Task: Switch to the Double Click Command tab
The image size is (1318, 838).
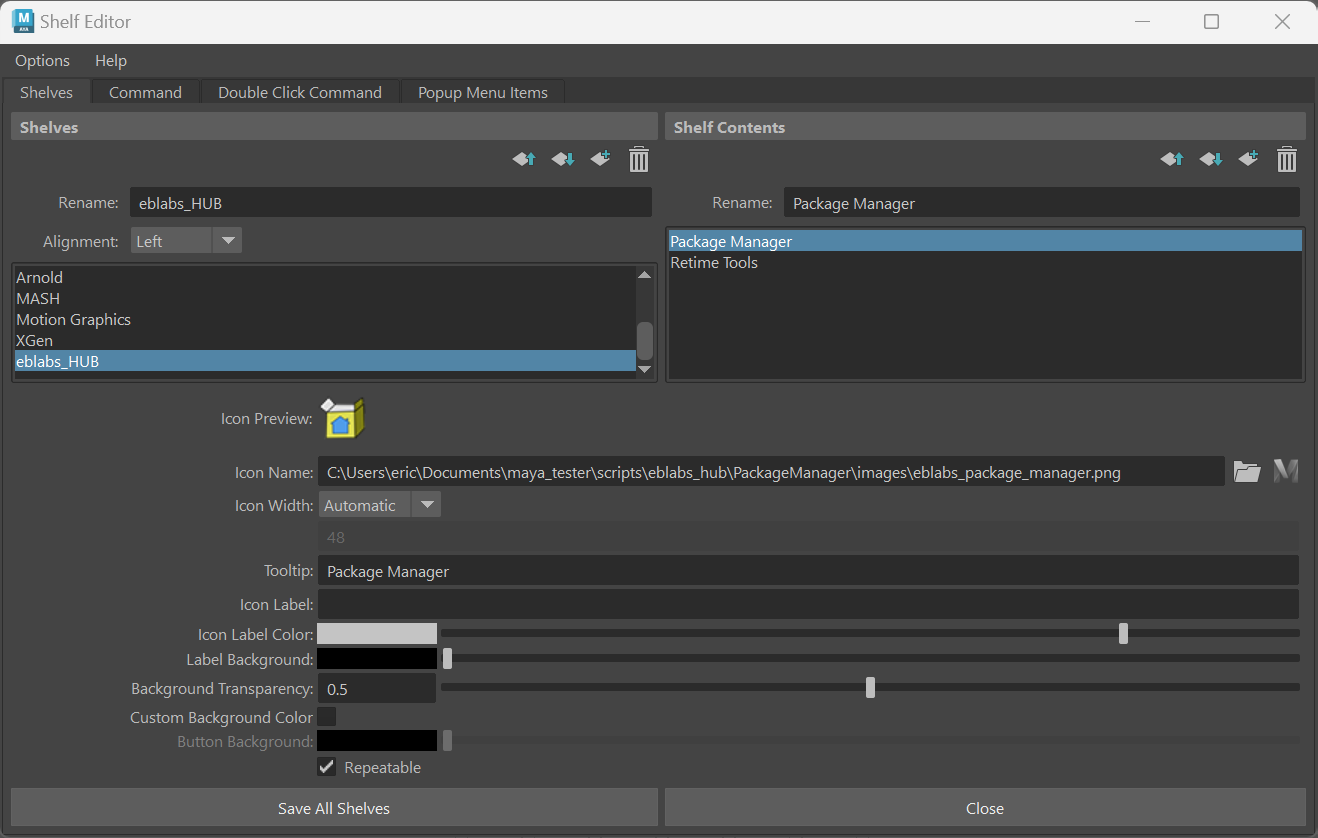Action: pos(300,92)
